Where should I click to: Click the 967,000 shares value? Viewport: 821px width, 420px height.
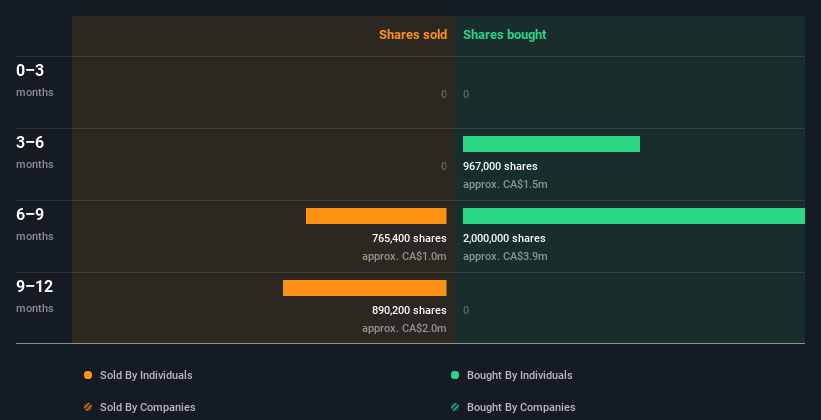click(500, 167)
